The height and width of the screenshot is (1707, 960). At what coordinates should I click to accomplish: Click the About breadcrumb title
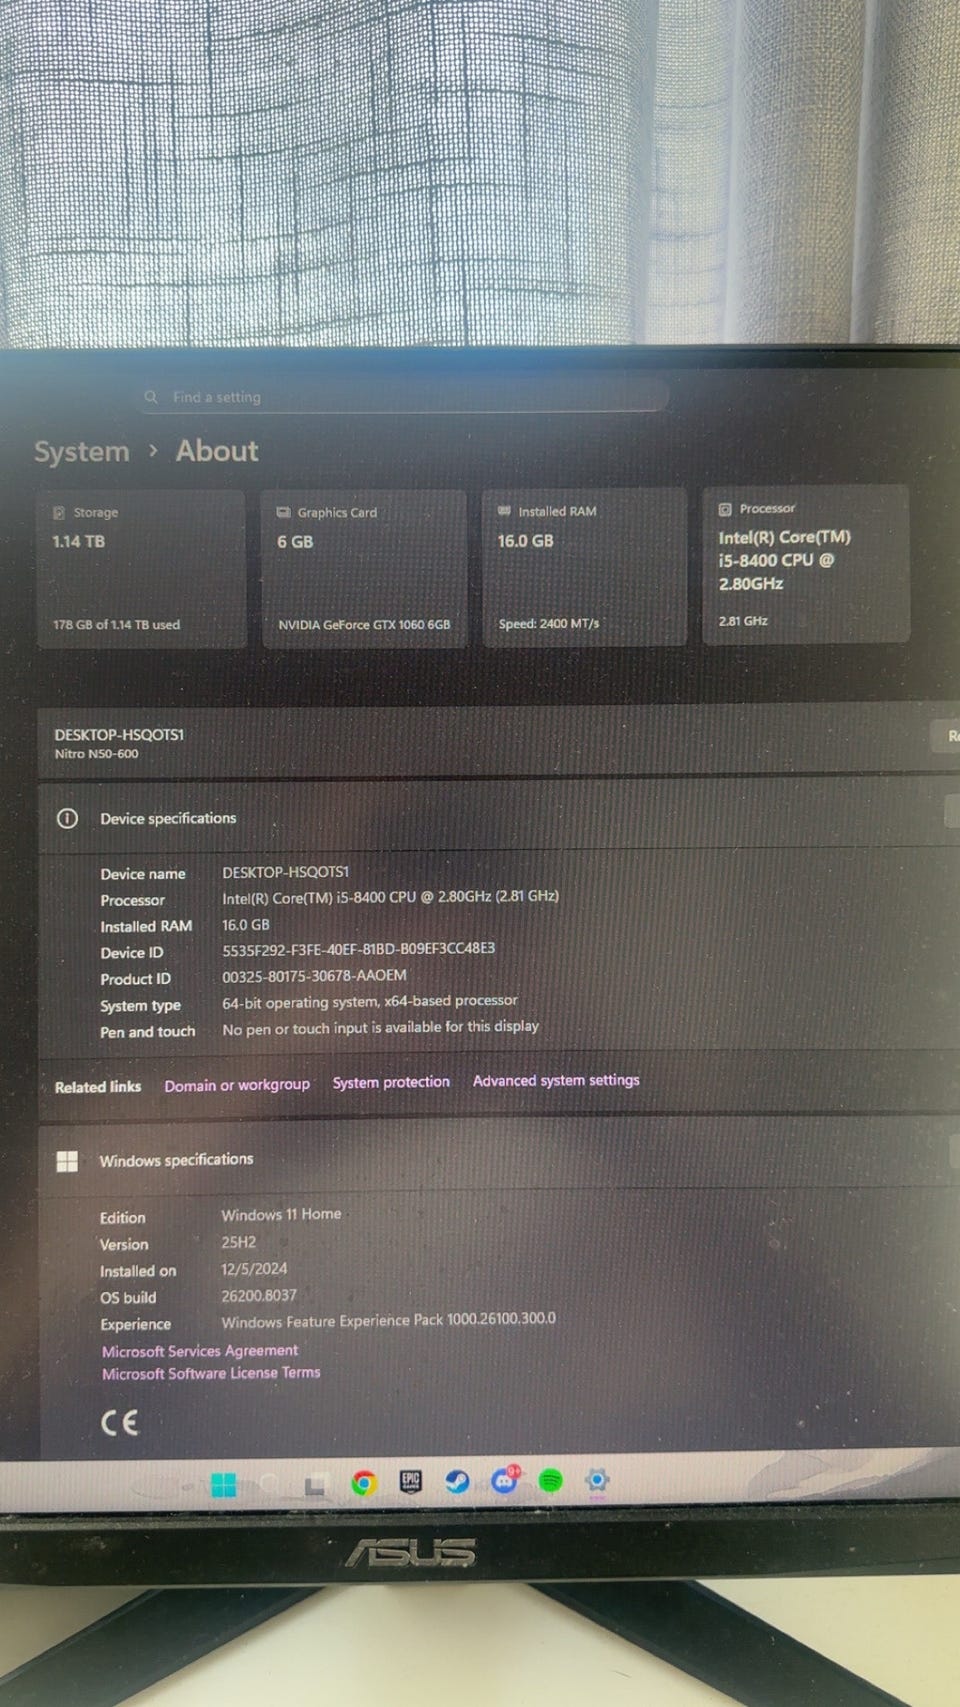(x=217, y=451)
